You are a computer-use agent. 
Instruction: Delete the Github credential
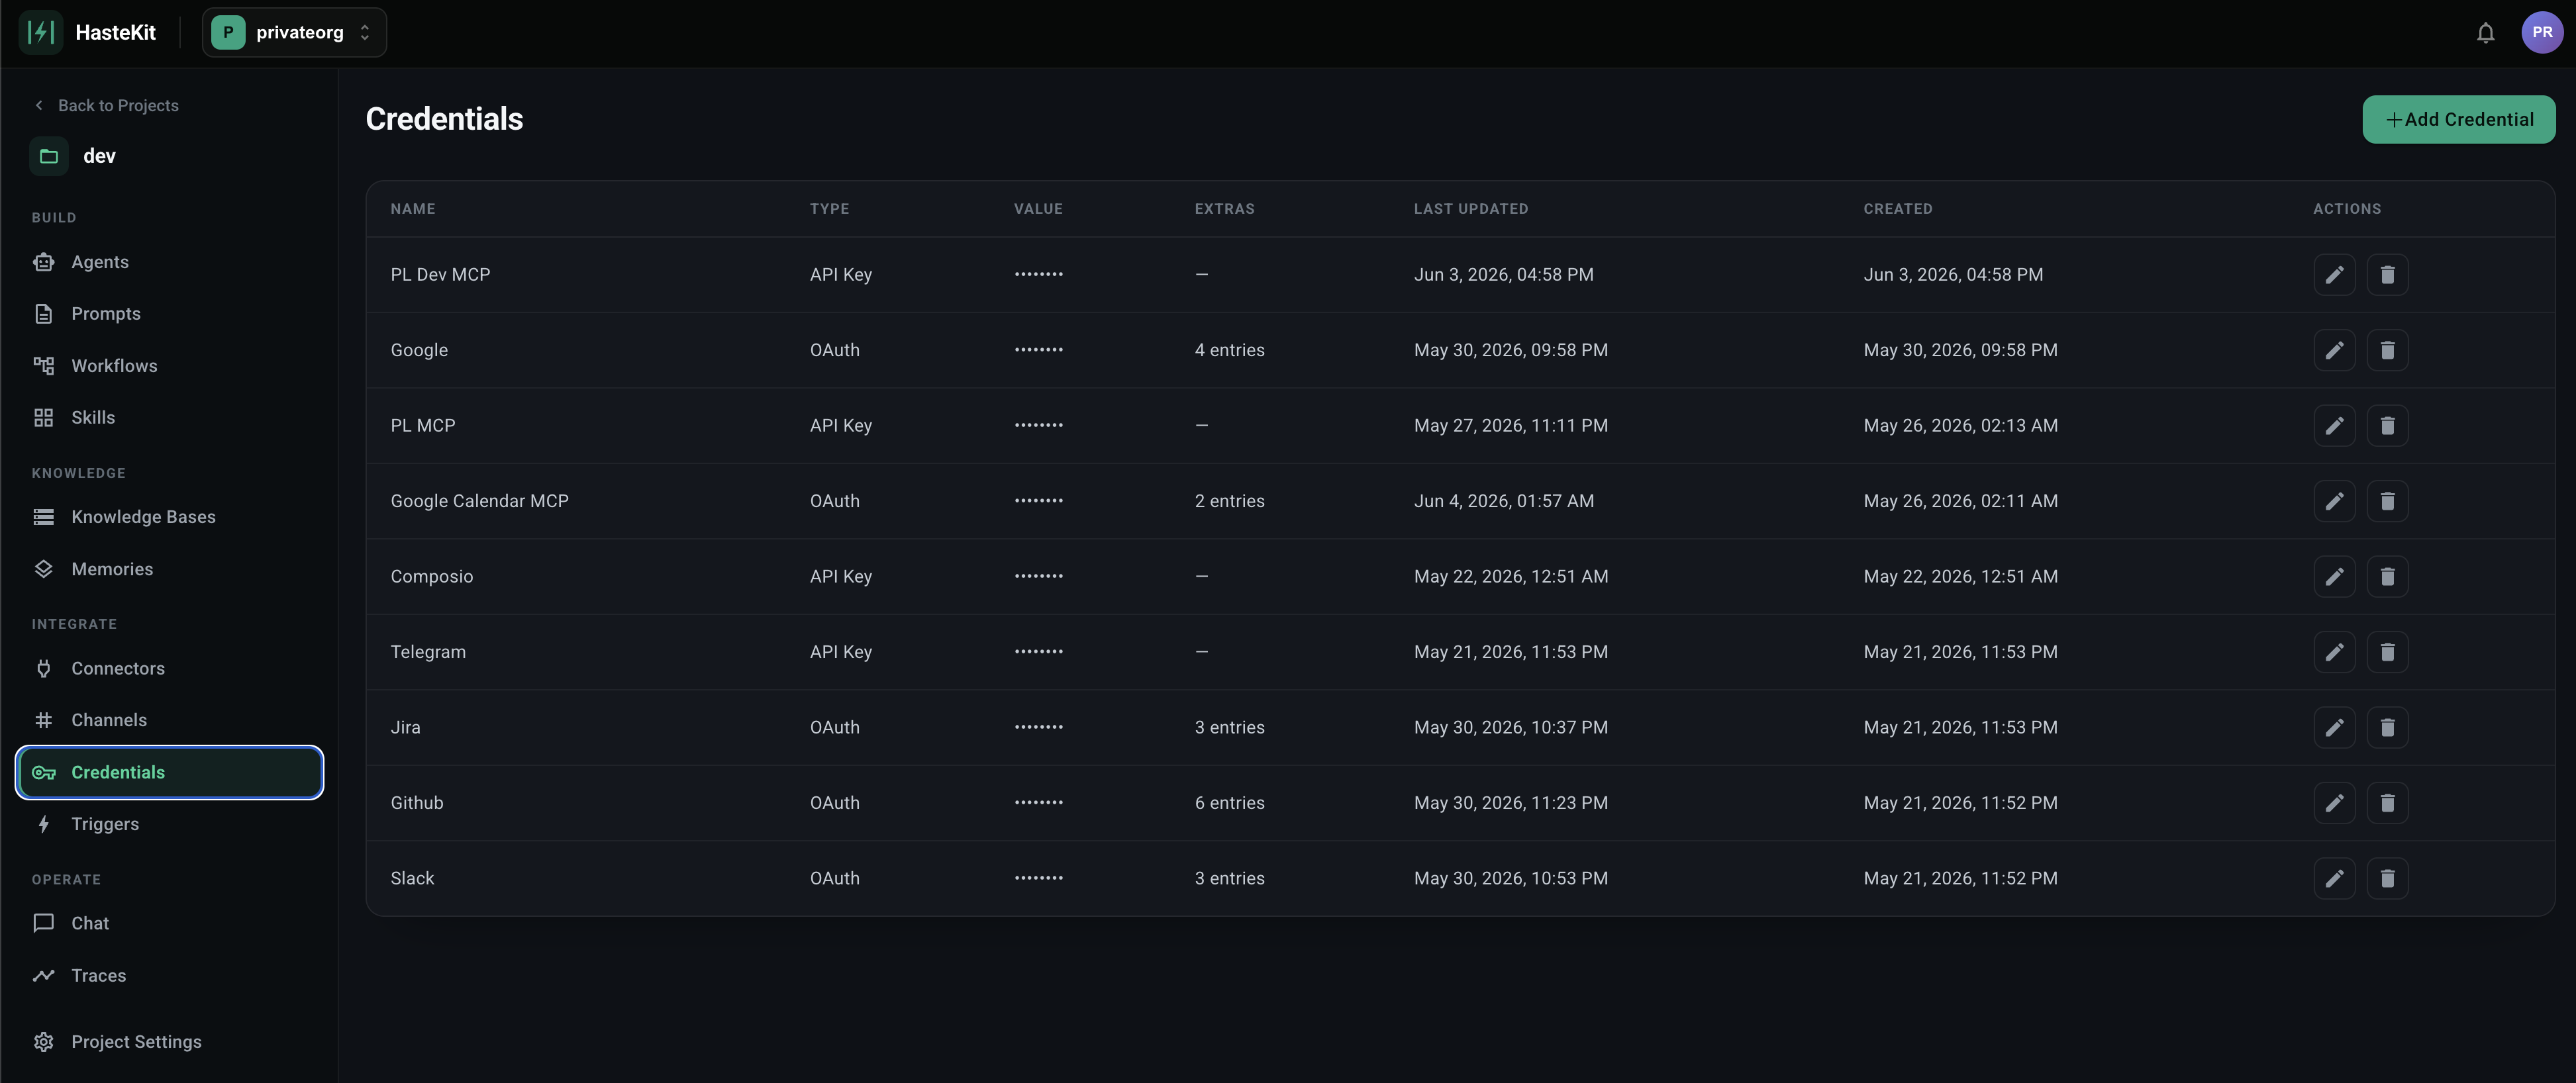point(2387,803)
